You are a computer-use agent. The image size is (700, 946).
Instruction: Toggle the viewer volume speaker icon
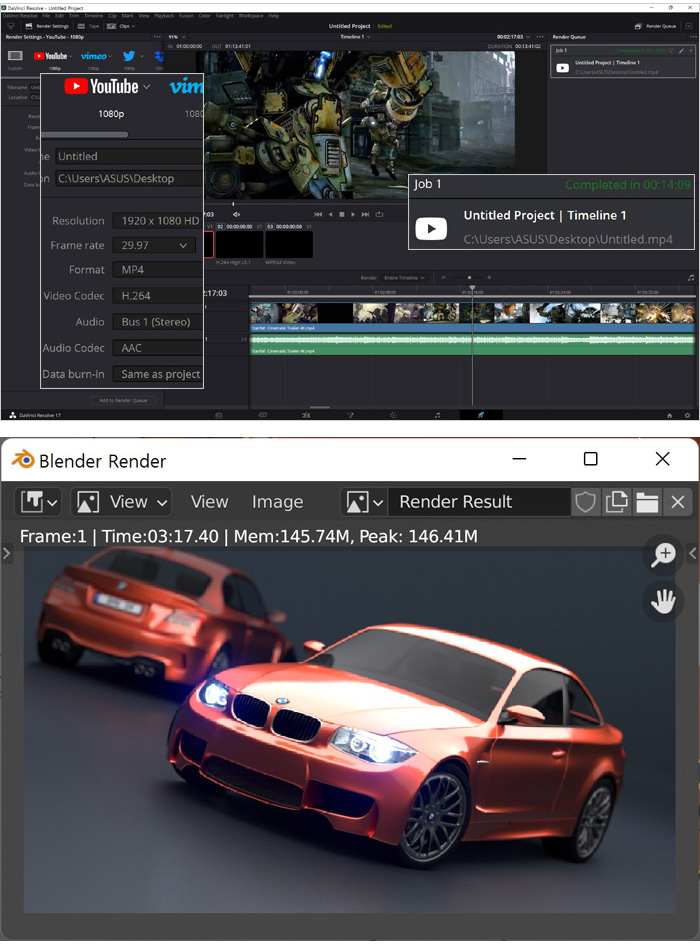[237, 214]
